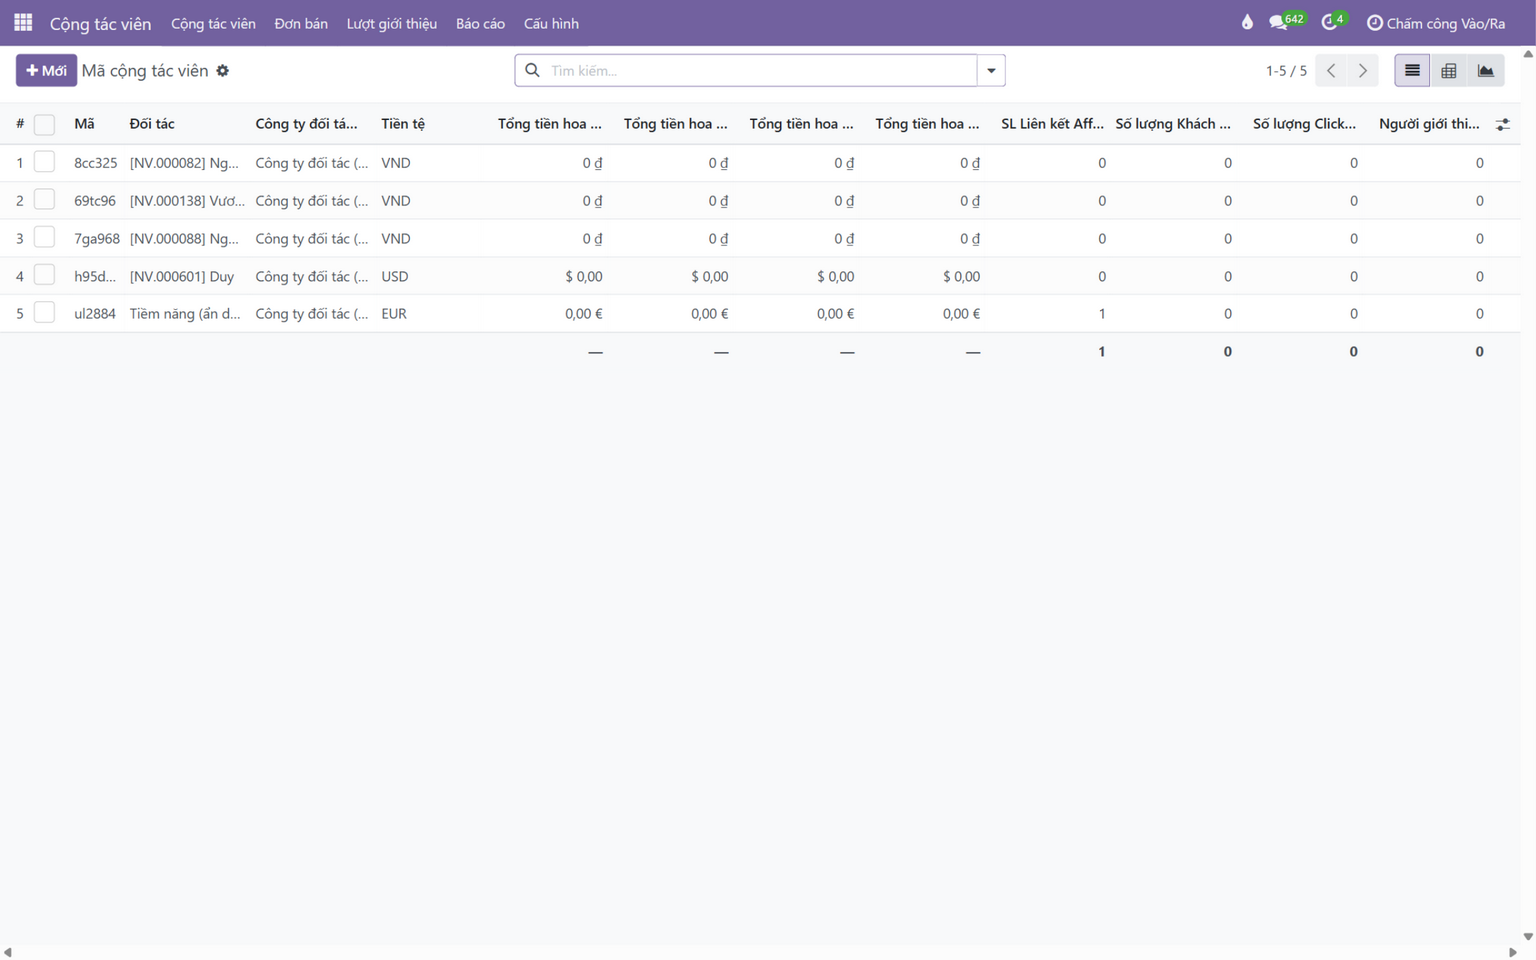The width and height of the screenshot is (1536, 960).
Task: Go to the previous page of records
Action: pos(1331,70)
